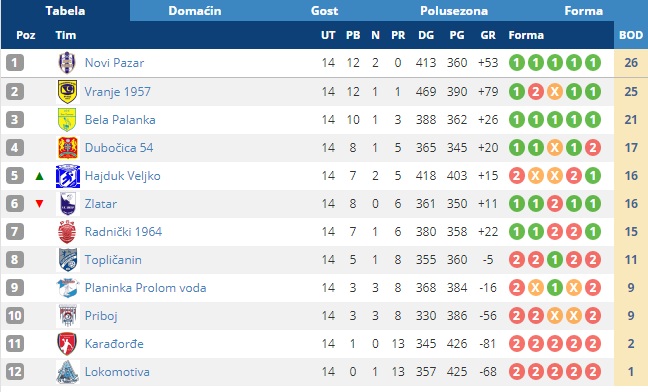Screen dimensions: 648x392
Task: Open the Polusezona tab
Action: point(454,10)
